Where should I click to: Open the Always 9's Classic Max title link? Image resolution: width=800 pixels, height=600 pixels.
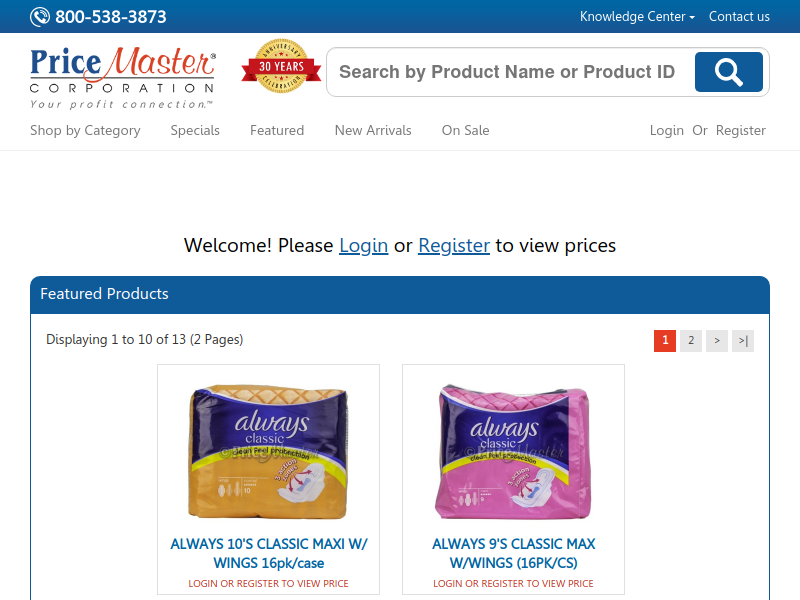coord(513,554)
